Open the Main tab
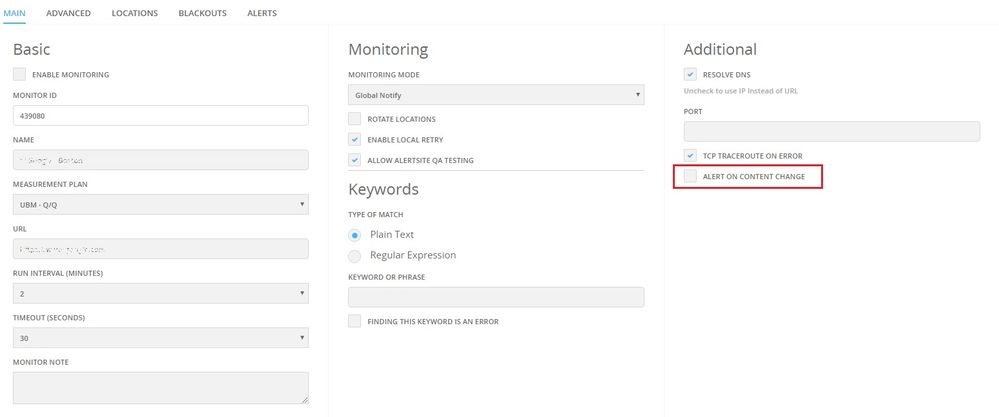This screenshot has height=417, width=999. pyautogui.click(x=15, y=13)
